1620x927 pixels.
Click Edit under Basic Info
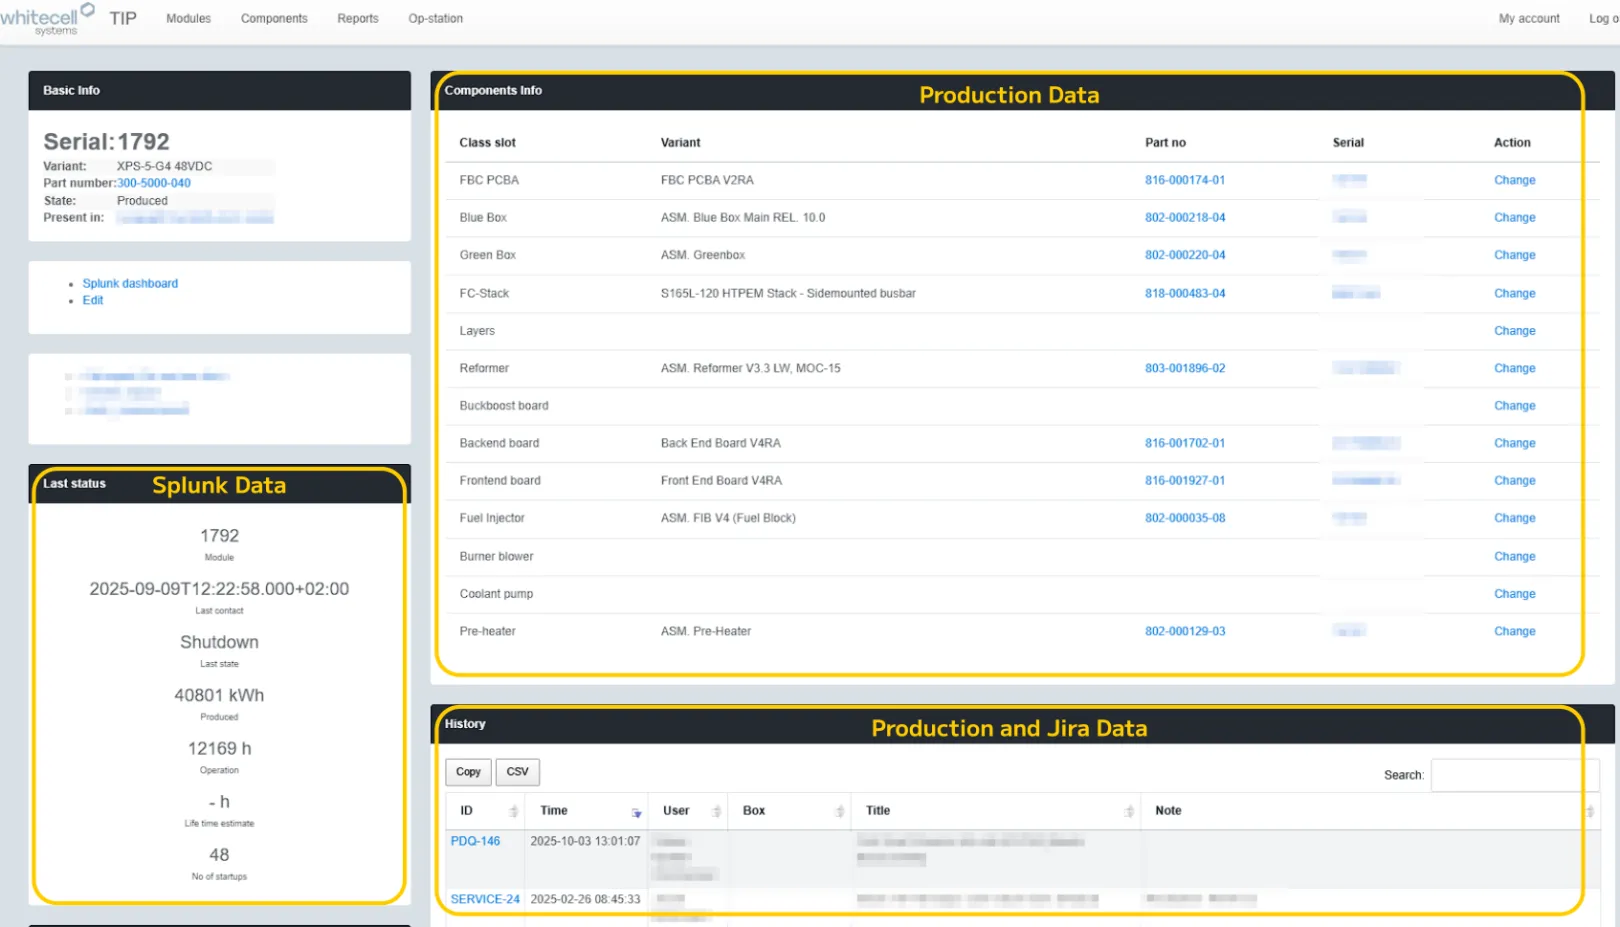[x=92, y=300]
